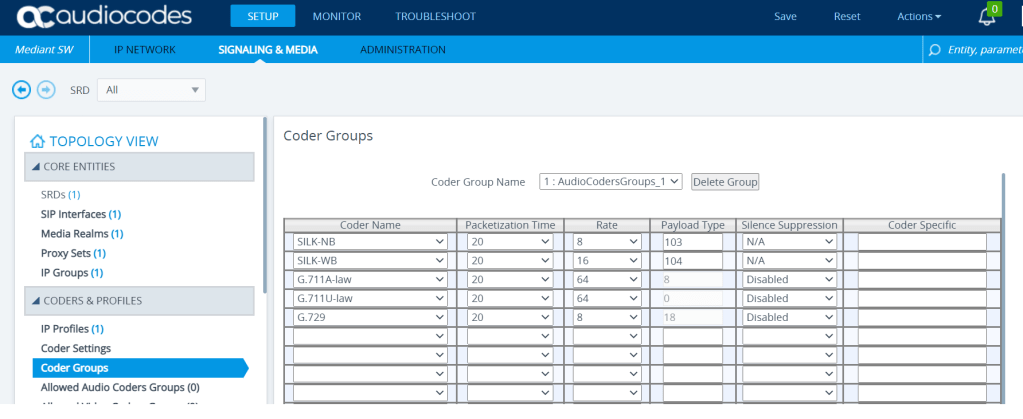Viewport: 1023px width, 419px height.
Task: Click the forward navigation arrow icon
Action: (x=46, y=90)
